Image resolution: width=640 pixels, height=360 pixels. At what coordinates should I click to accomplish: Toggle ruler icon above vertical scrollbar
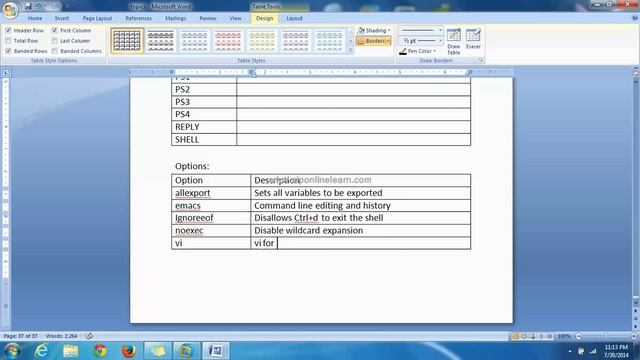tap(636, 73)
